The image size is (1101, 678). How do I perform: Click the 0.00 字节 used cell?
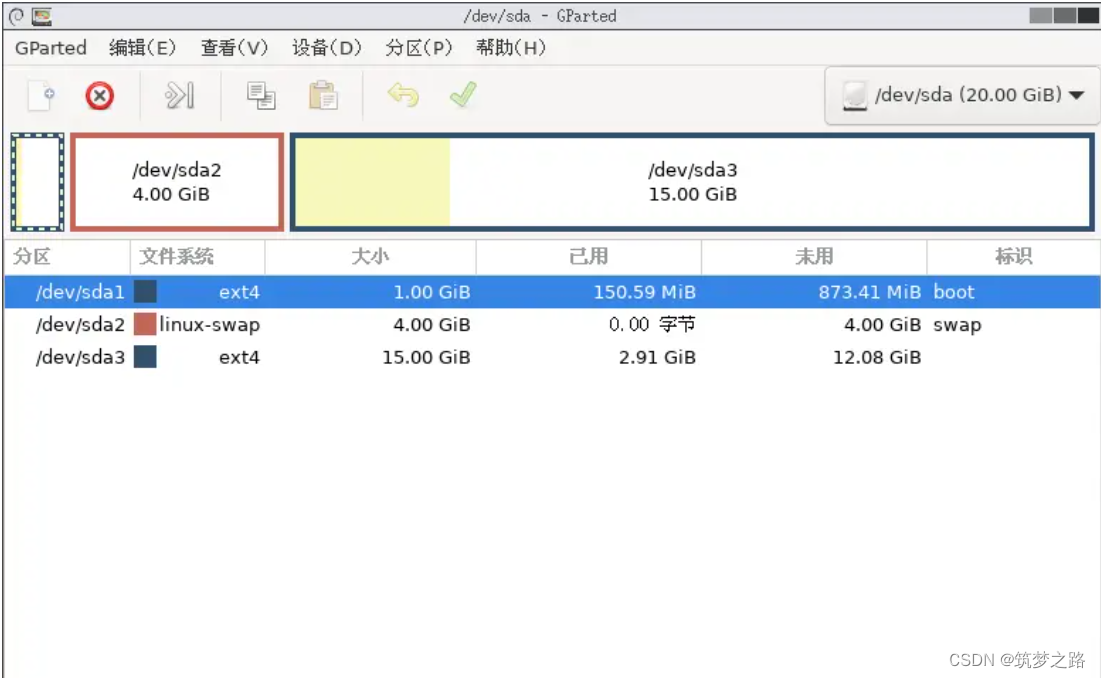click(652, 324)
